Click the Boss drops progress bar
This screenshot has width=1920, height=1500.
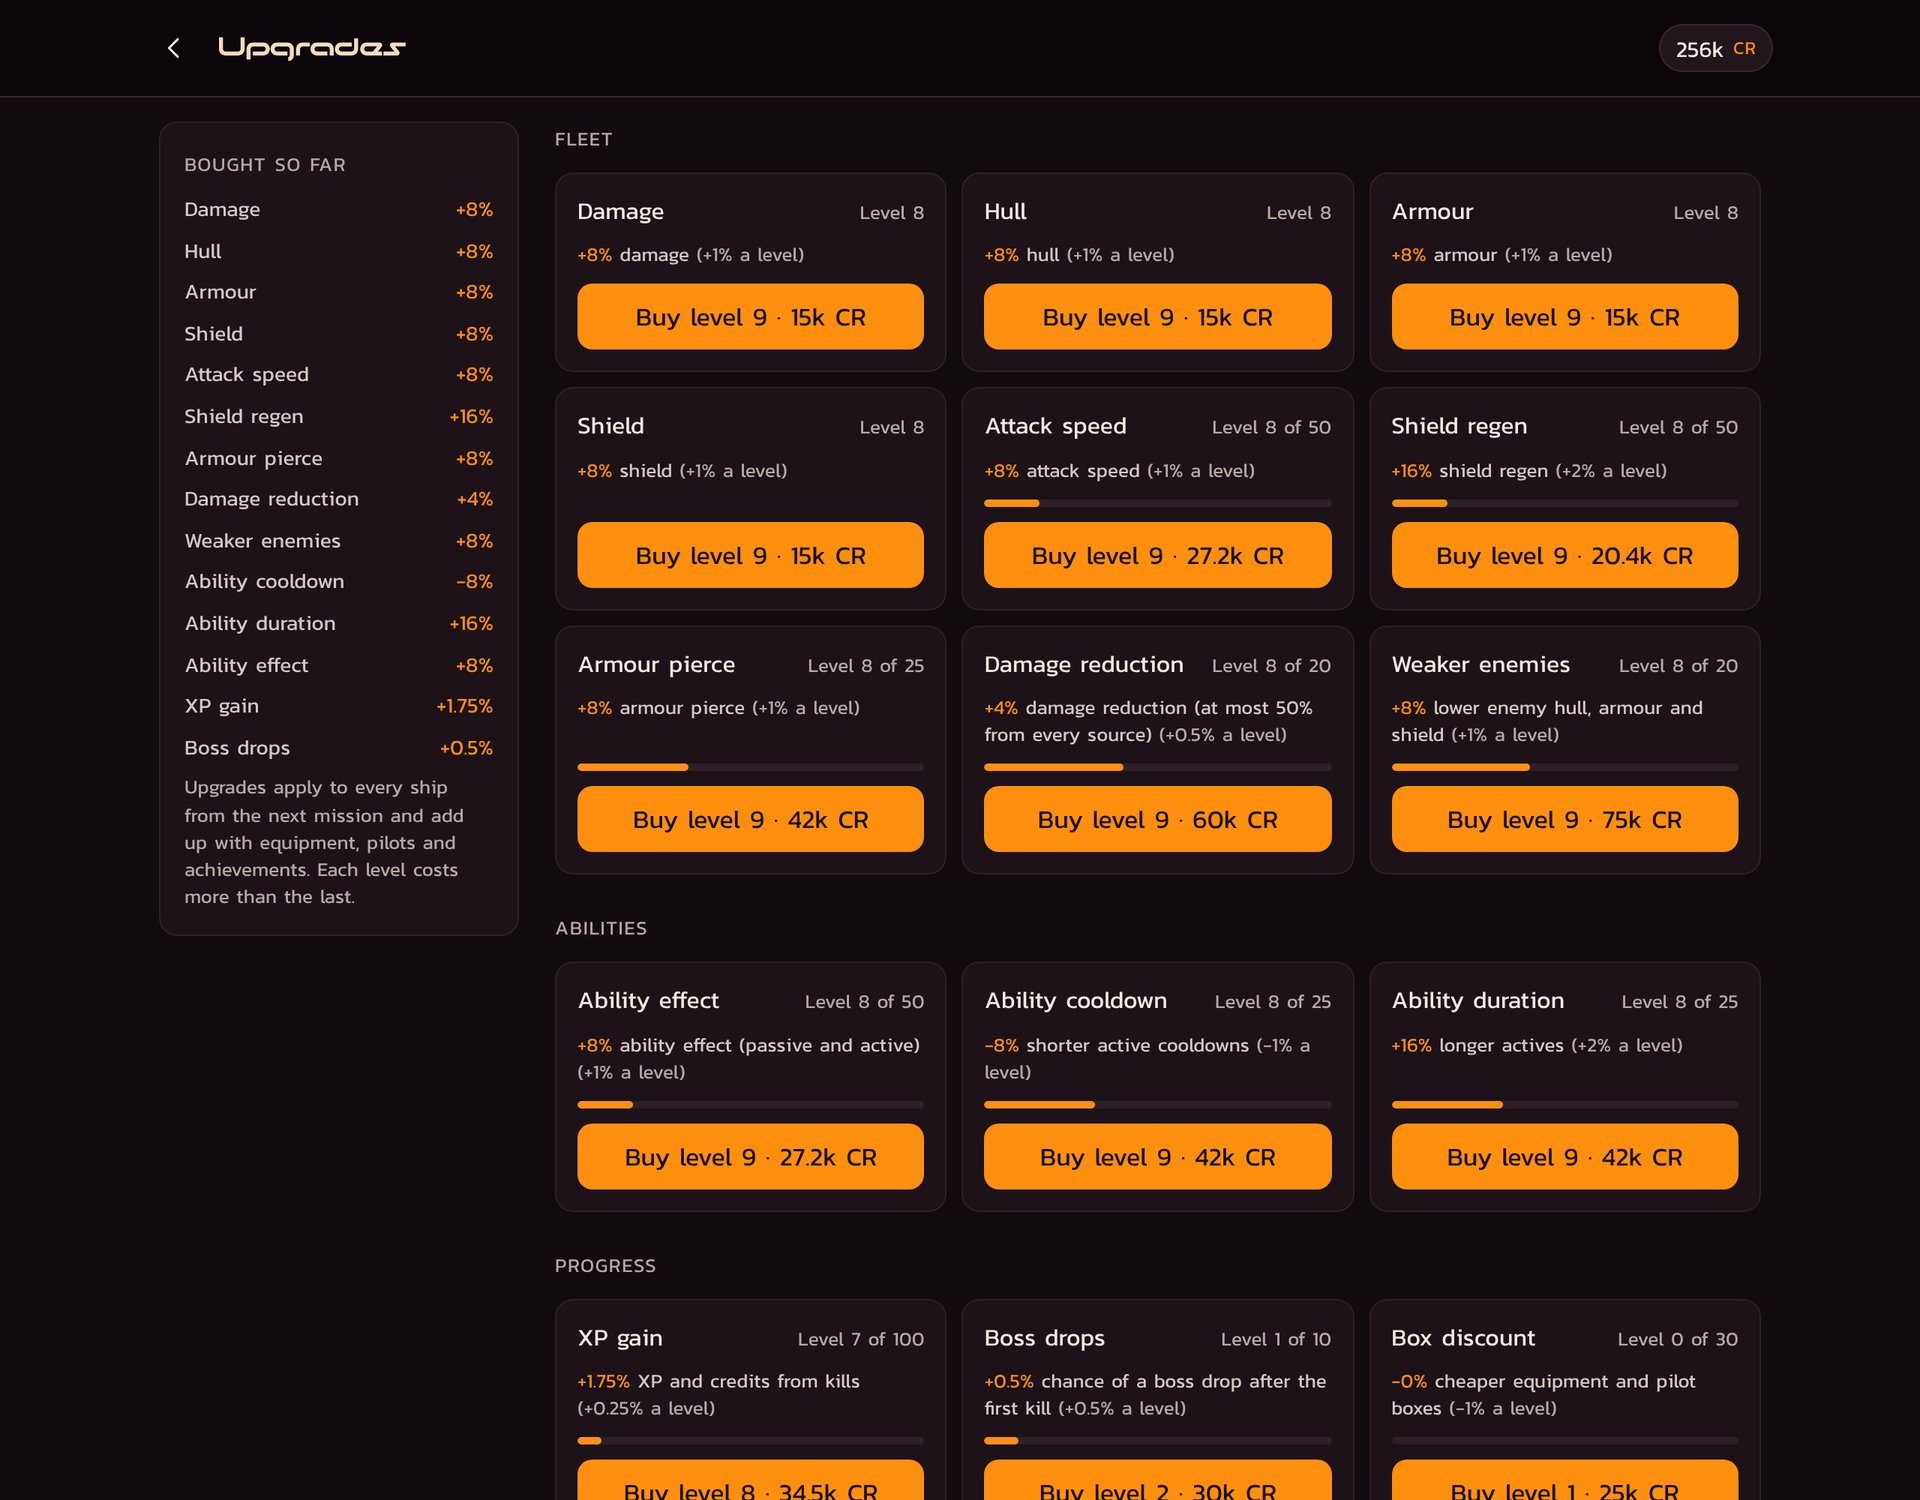point(1157,1441)
